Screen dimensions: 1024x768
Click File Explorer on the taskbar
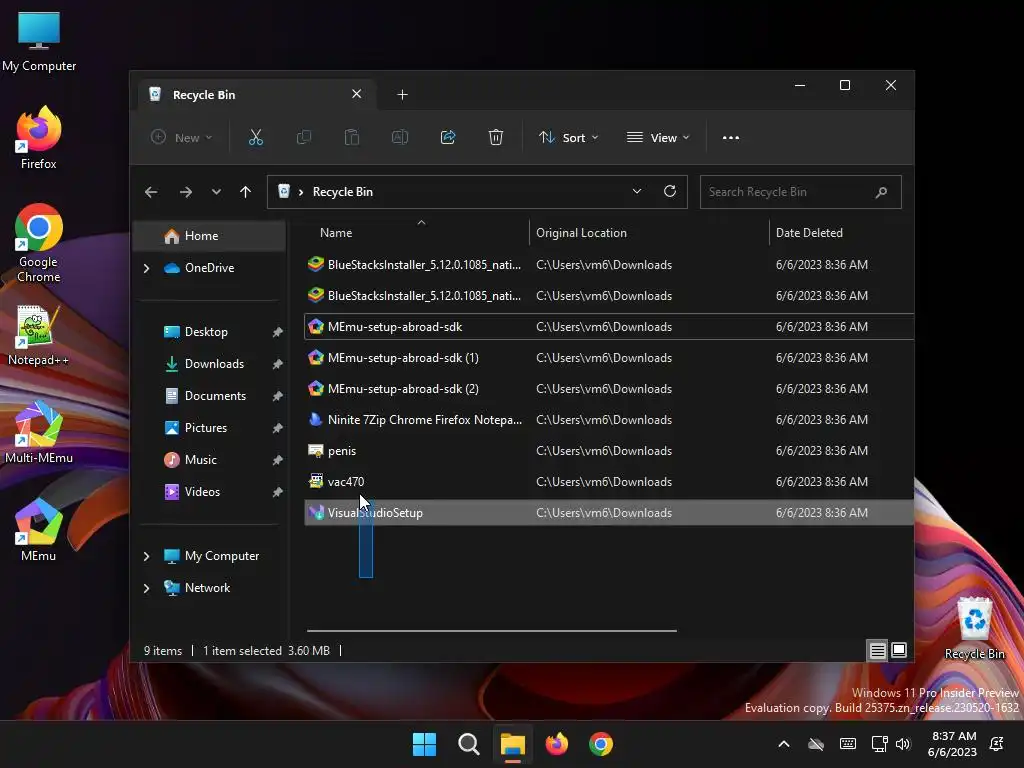(x=513, y=744)
